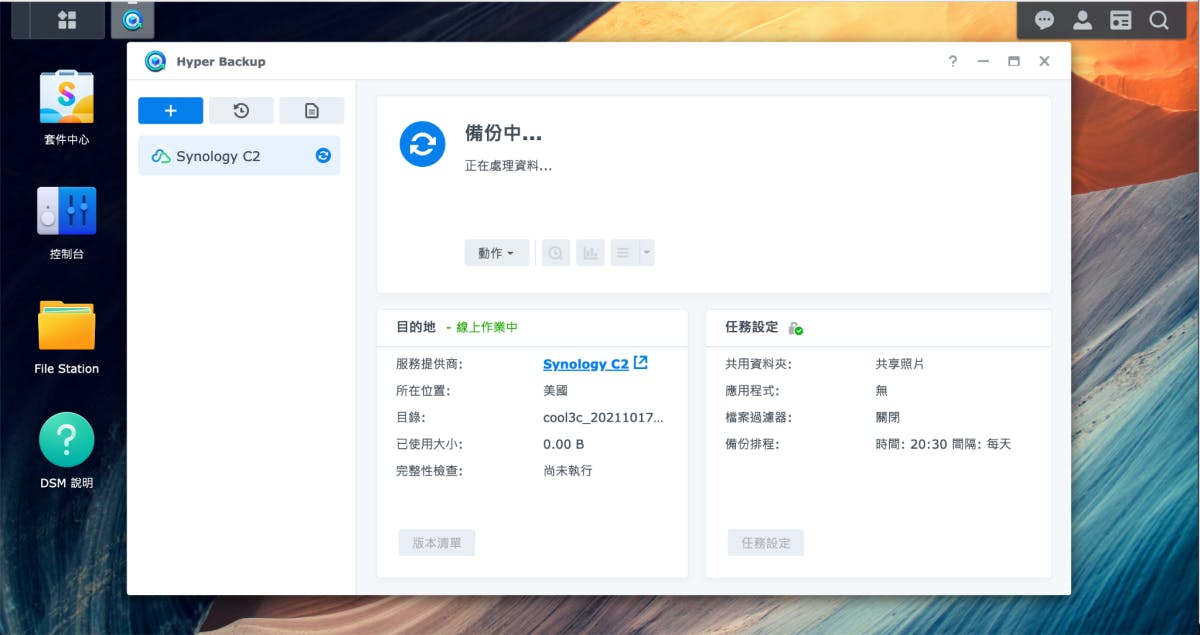Image resolution: width=1200 pixels, height=635 pixels.
Task: Click the blue plus create task button
Action: pos(170,111)
